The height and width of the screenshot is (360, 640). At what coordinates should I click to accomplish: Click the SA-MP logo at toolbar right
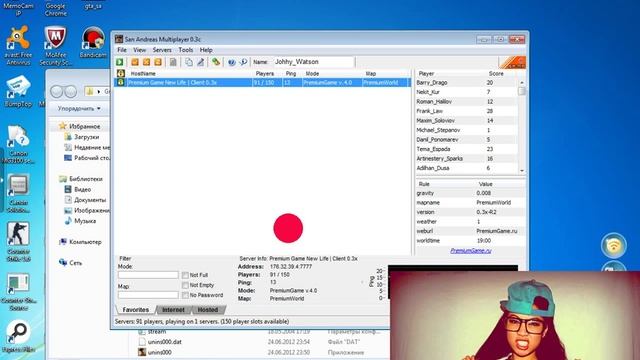point(512,62)
